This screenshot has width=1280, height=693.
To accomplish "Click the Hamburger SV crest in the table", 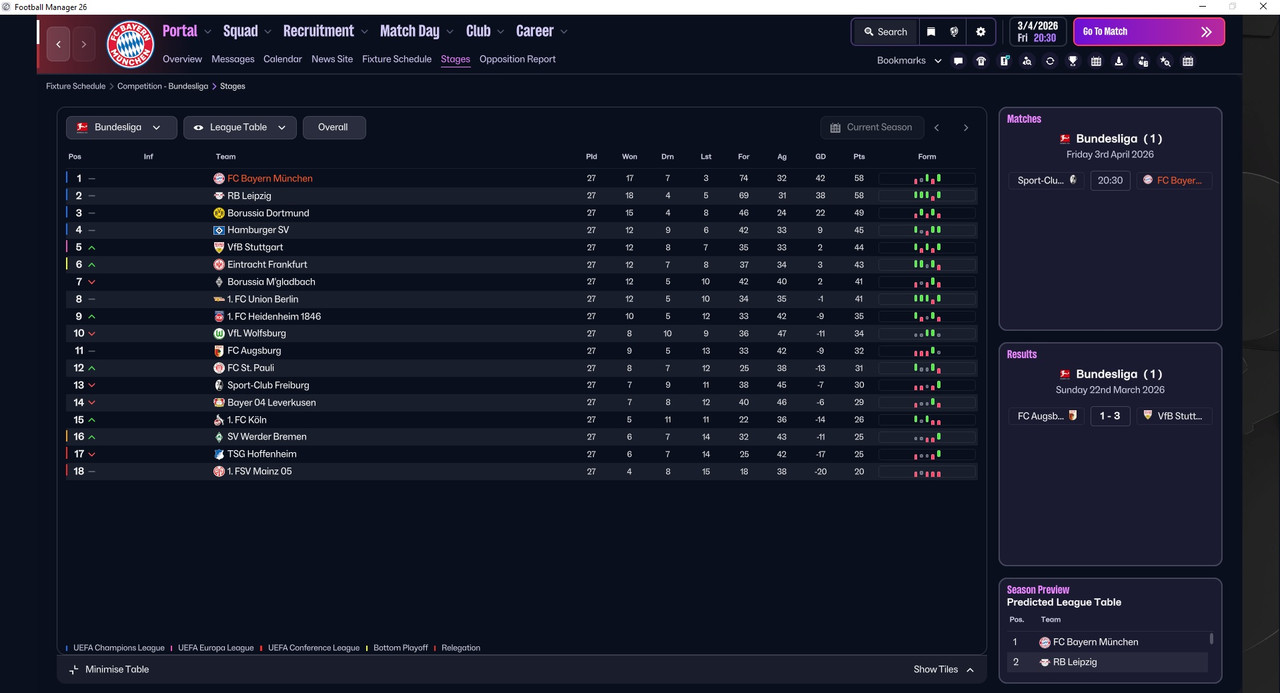I will [x=219, y=230].
